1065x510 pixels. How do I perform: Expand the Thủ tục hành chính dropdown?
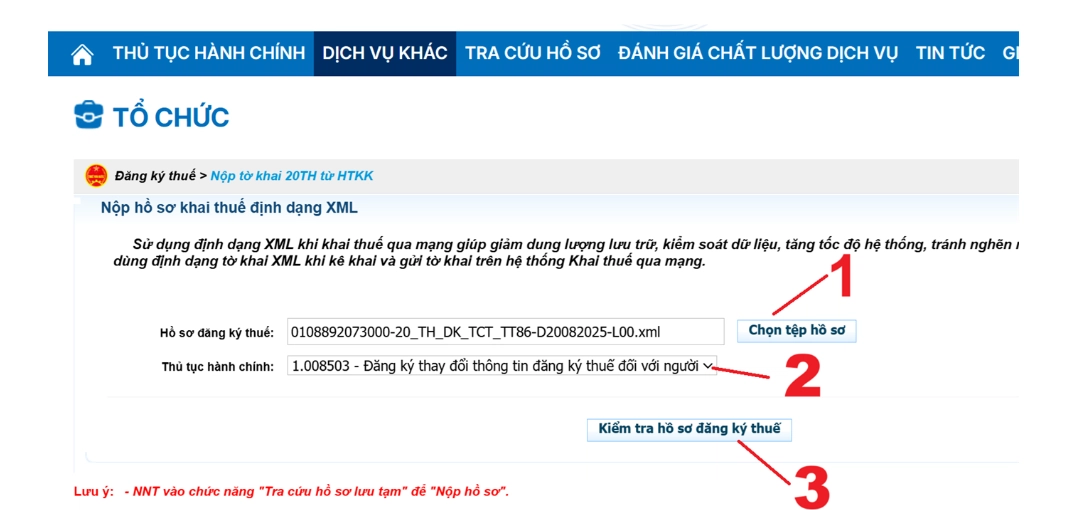point(502,366)
